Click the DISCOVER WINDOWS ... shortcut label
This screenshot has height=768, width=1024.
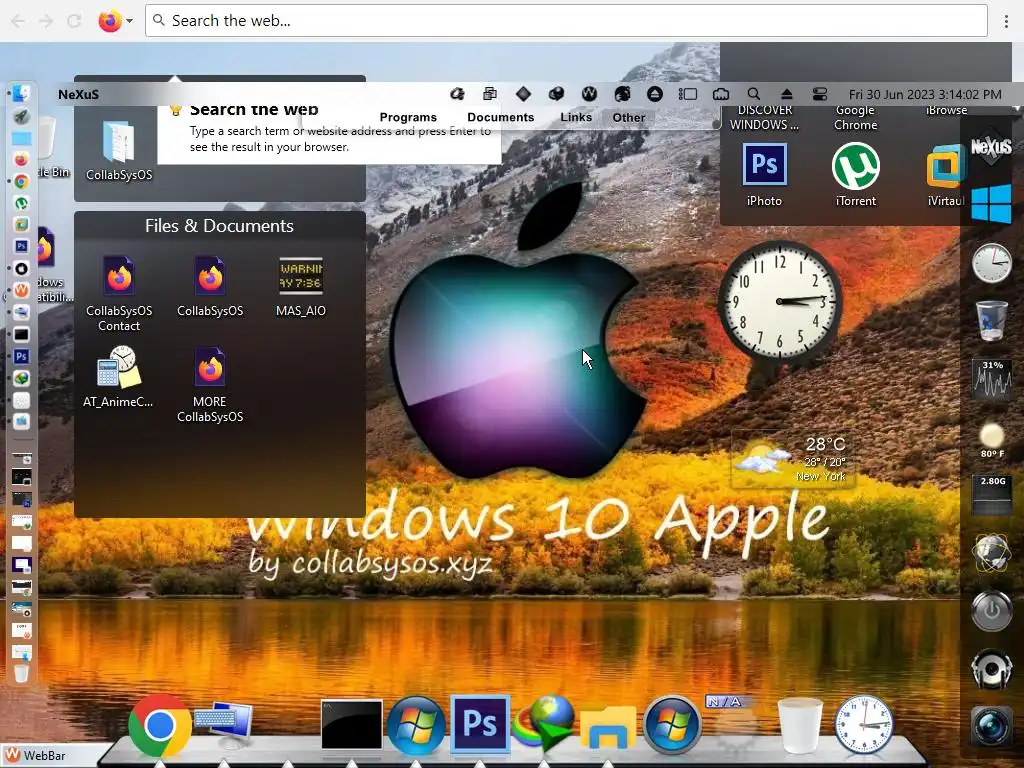[x=764, y=118]
